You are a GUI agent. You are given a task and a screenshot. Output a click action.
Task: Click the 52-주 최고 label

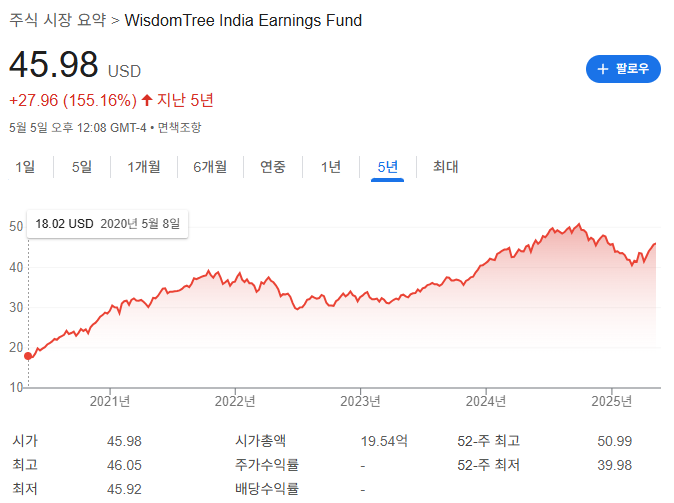(489, 441)
